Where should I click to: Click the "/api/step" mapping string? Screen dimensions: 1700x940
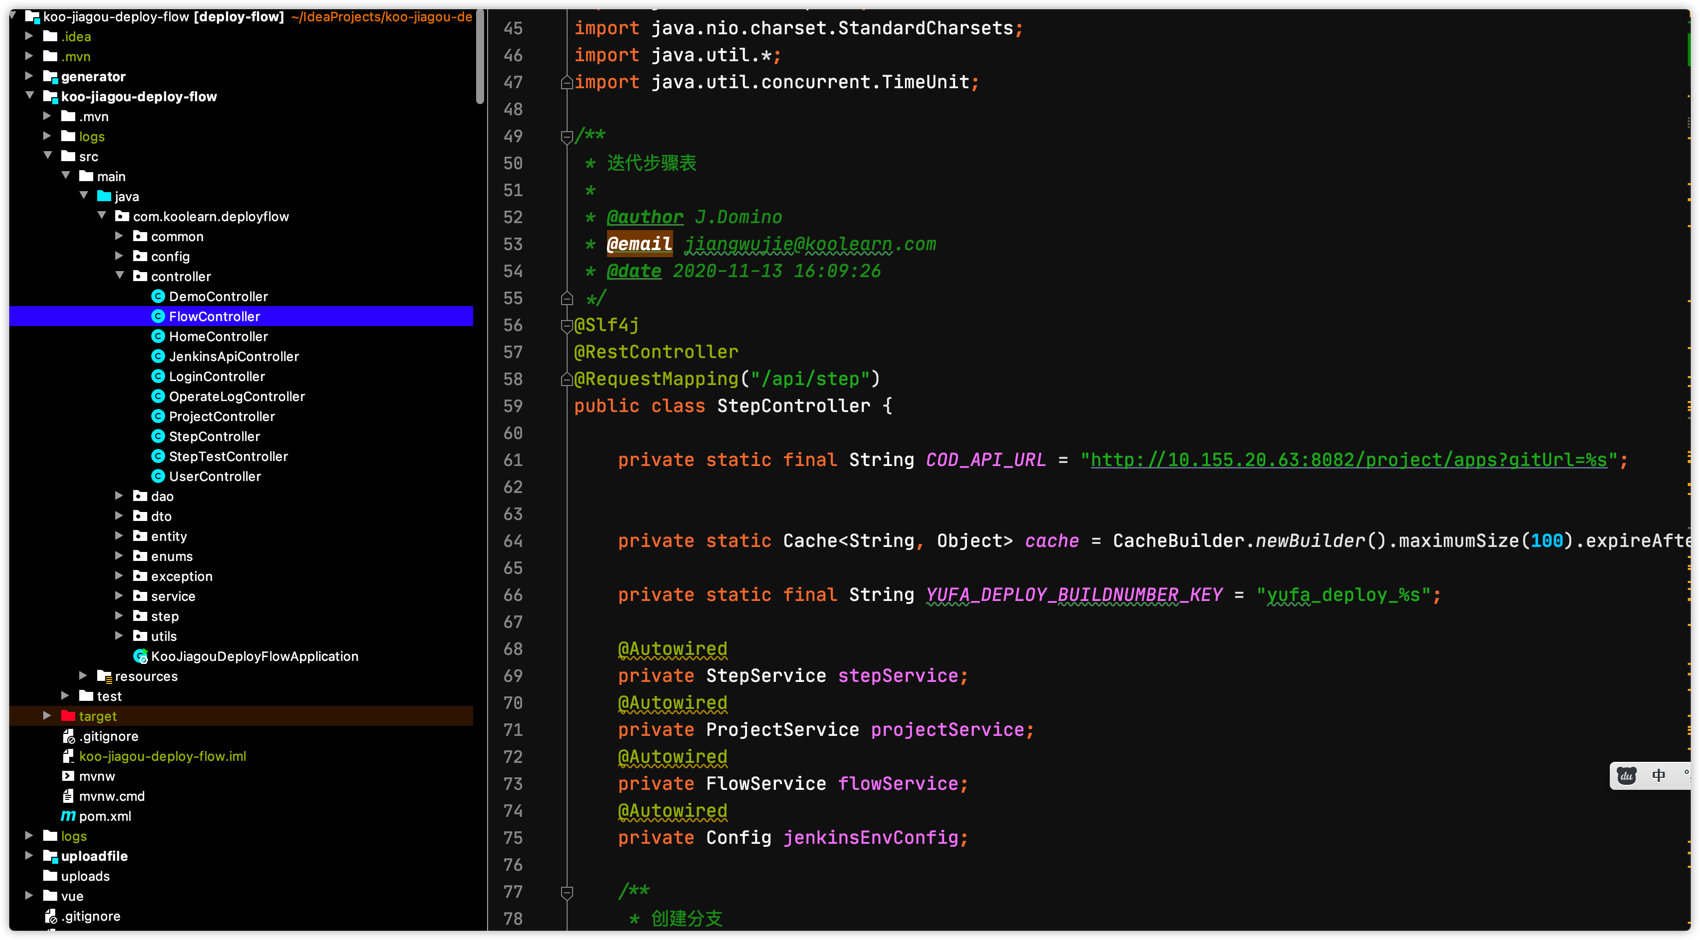(810, 379)
